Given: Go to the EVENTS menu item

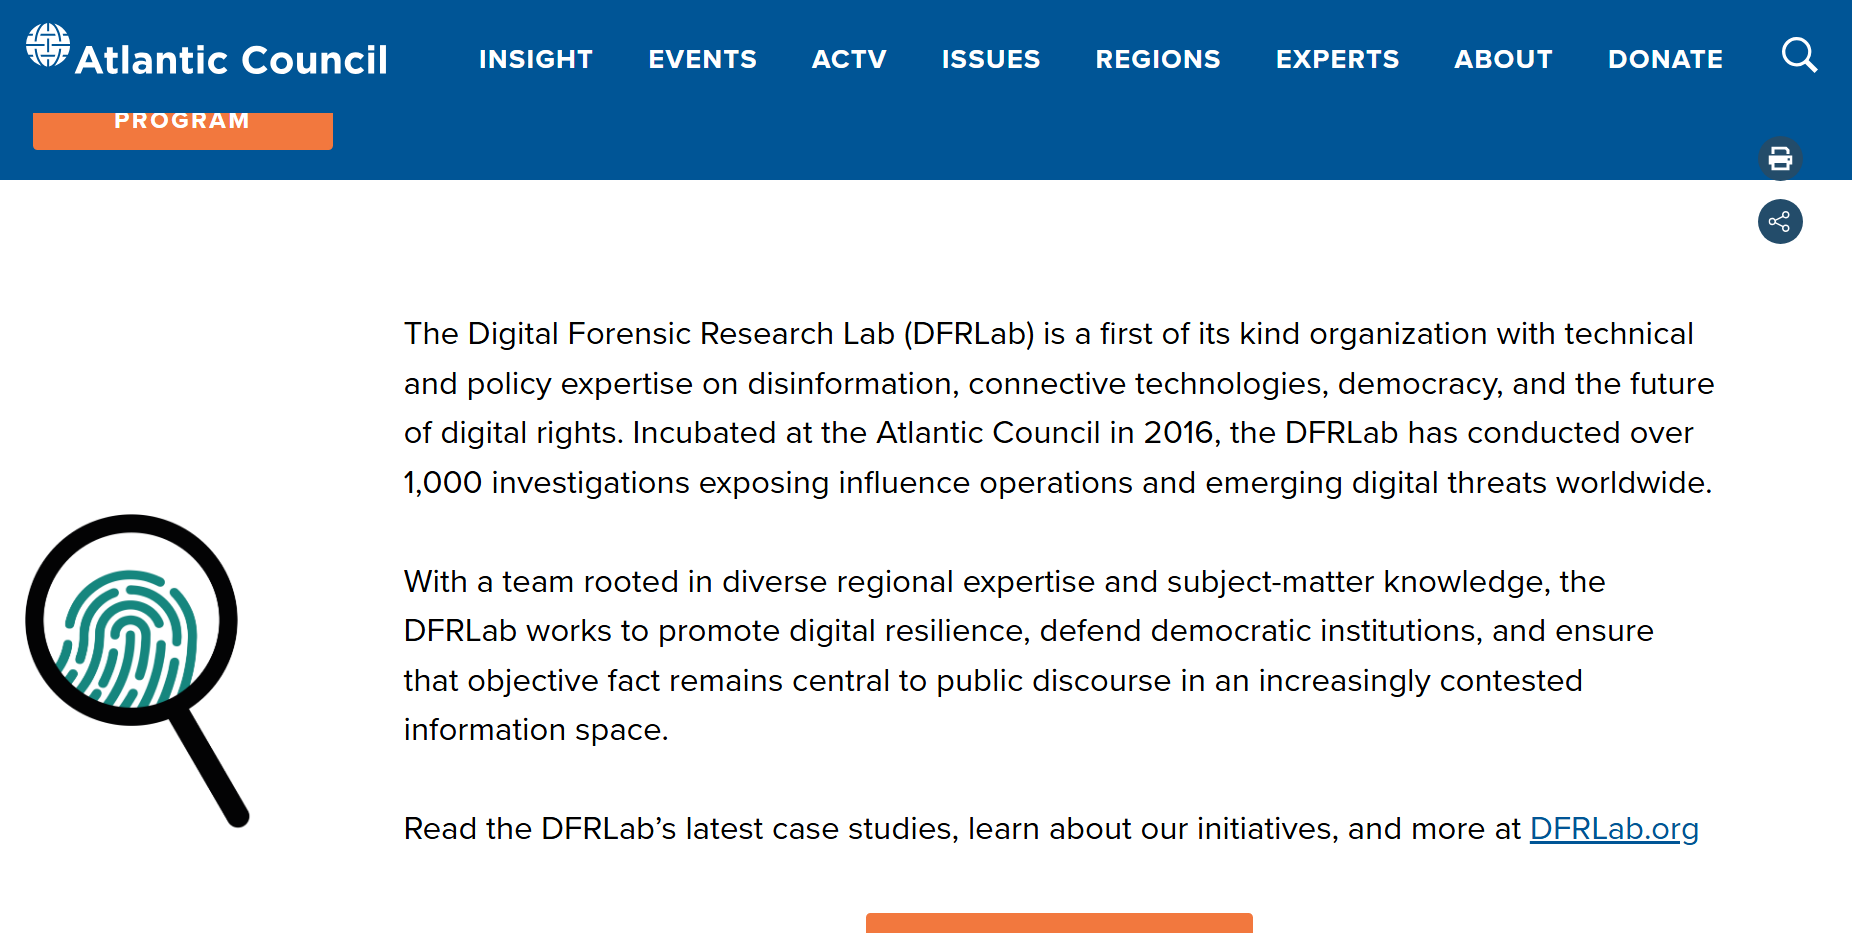Looking at the screenshot, I should point(702,59).
